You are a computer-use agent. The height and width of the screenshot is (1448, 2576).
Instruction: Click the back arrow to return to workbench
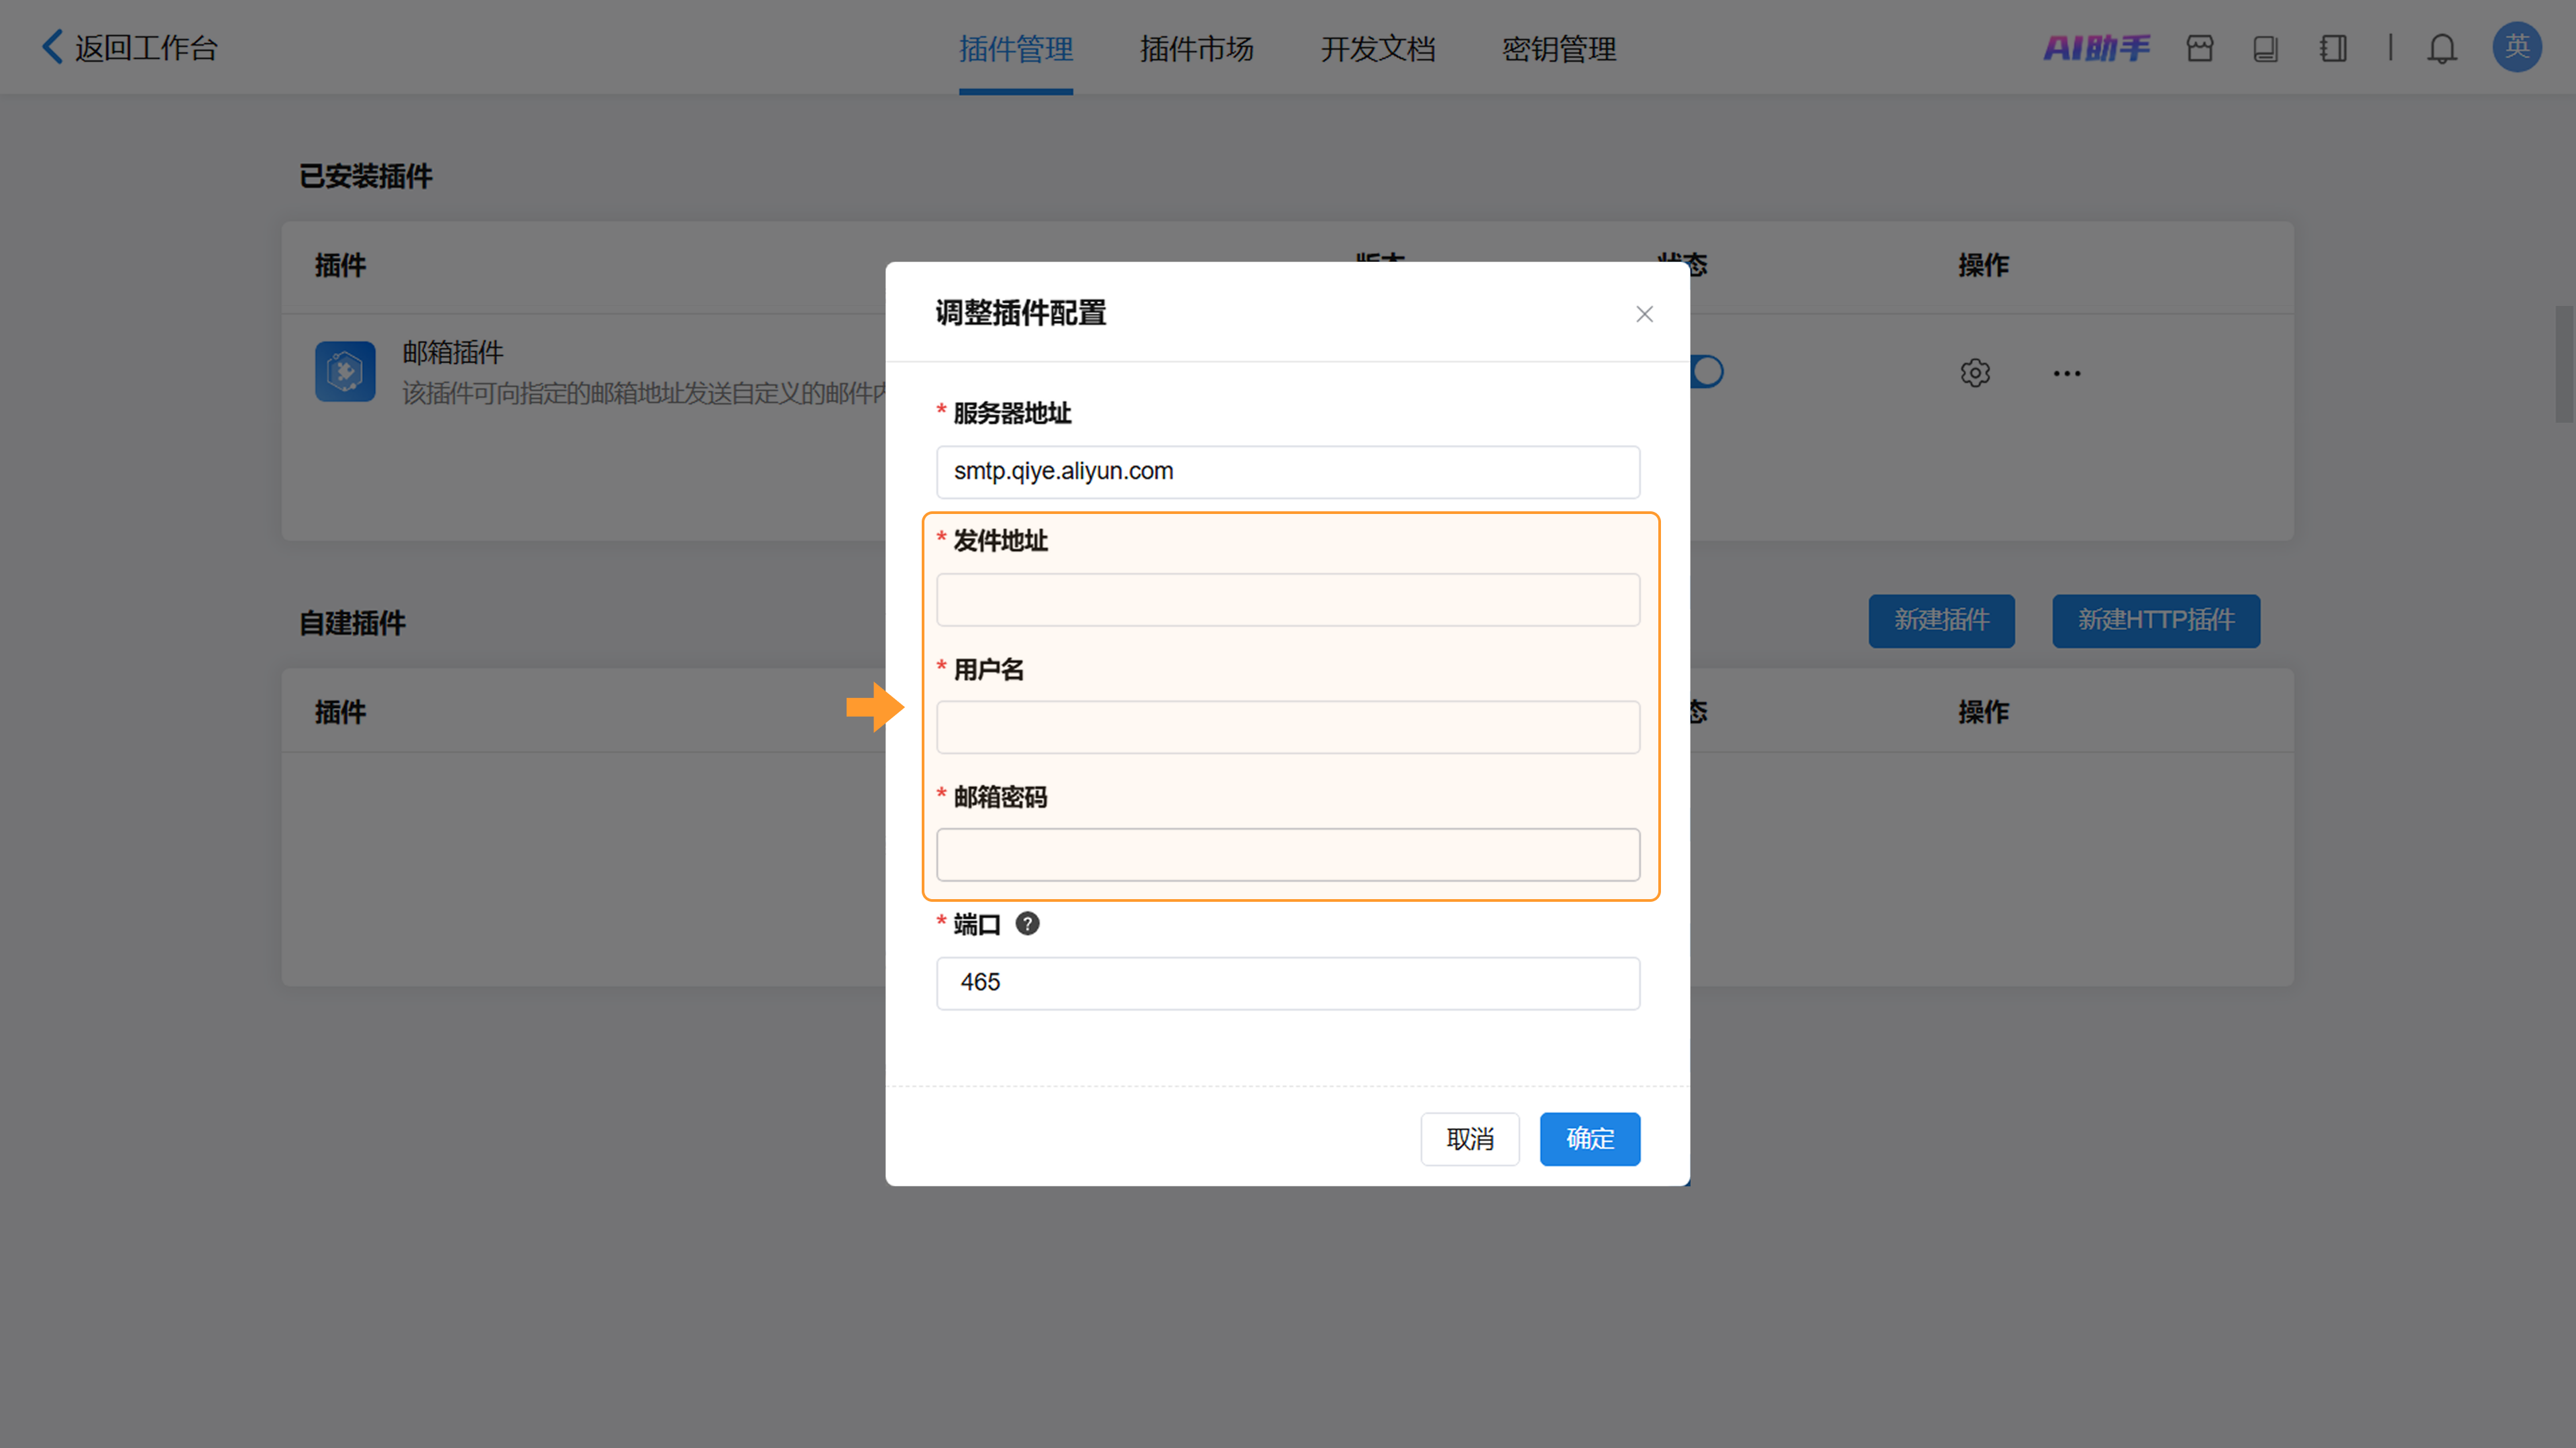[x=52, y=47]
